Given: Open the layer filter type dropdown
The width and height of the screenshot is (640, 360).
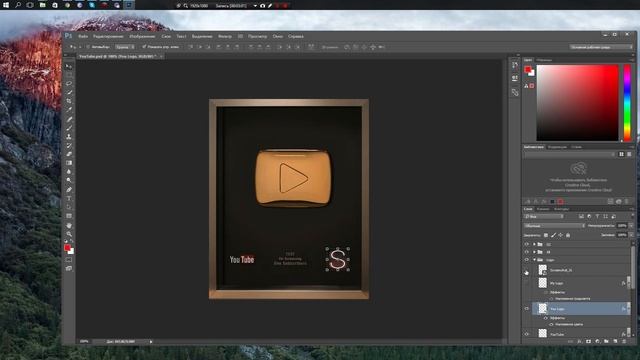Looking at the screenshot, I should [x=544, y=216].
